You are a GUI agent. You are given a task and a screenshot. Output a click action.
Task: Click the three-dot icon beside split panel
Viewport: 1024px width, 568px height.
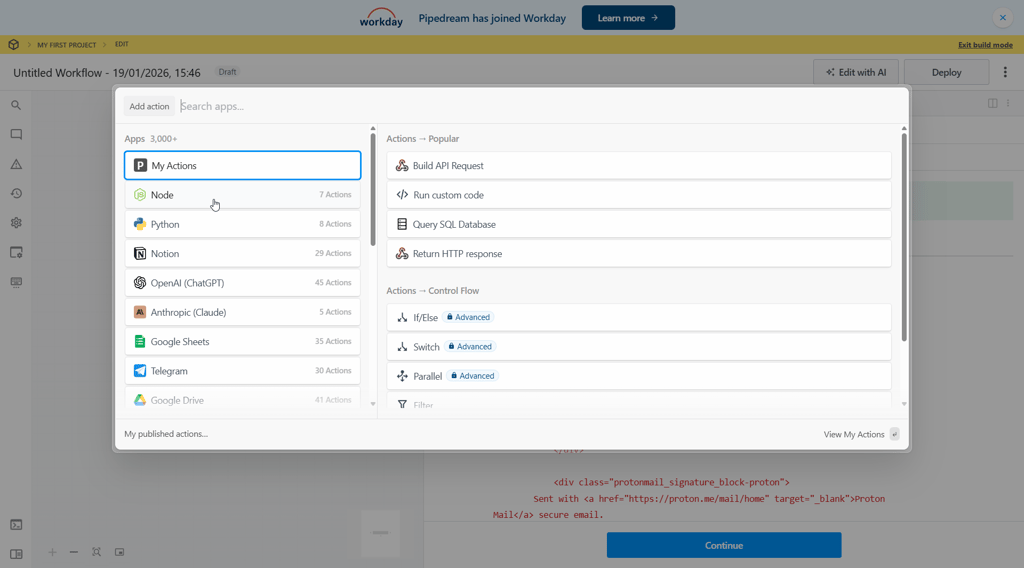[x=1008, y=103]
